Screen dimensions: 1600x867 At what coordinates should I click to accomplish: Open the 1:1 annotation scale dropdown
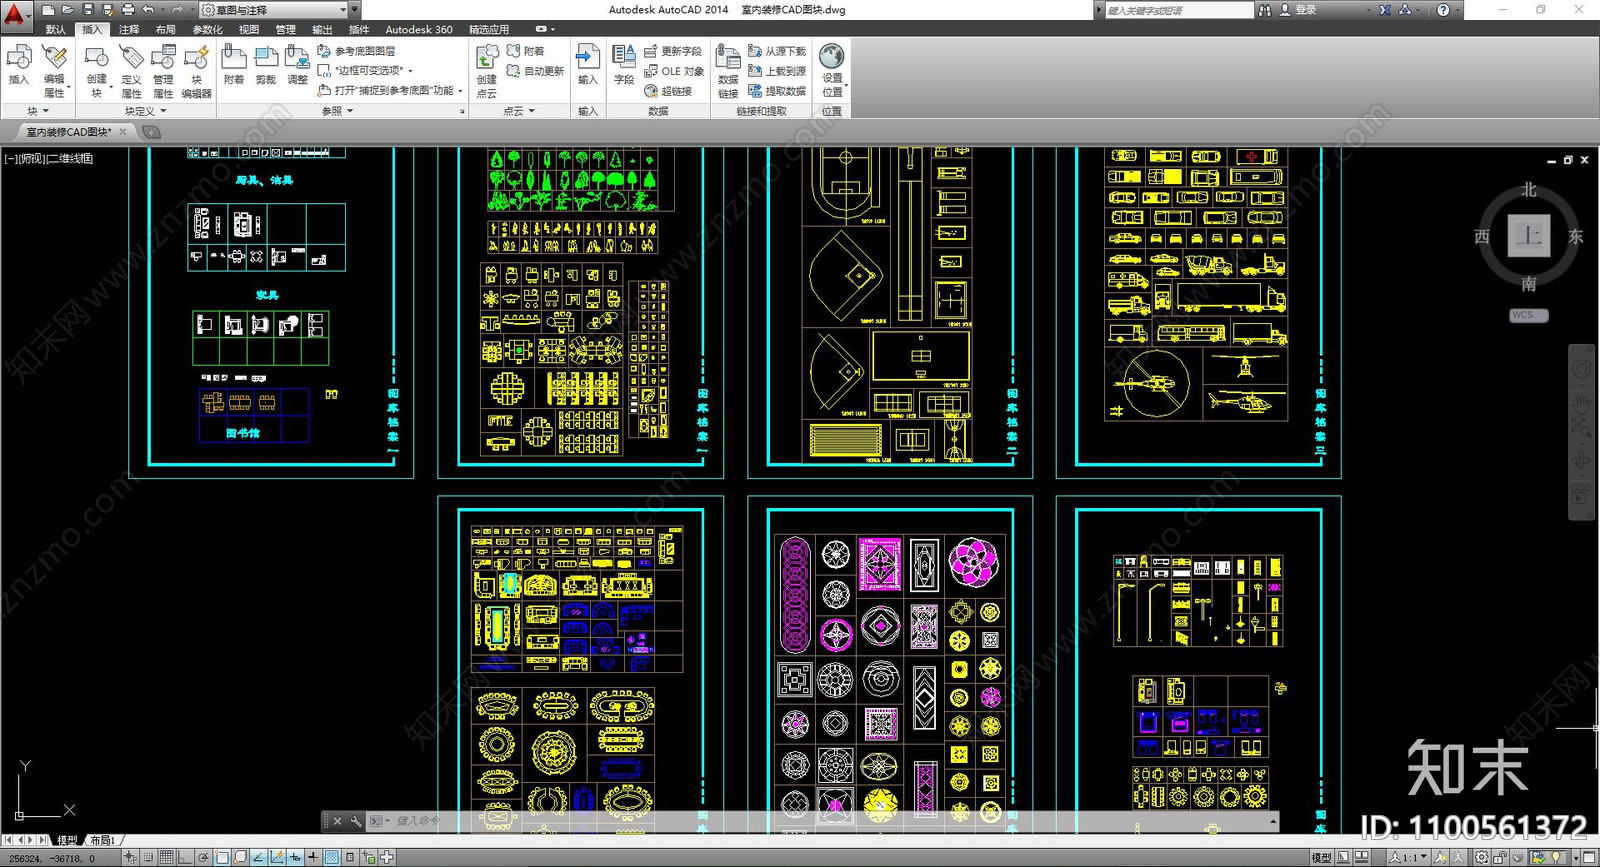1408,858
